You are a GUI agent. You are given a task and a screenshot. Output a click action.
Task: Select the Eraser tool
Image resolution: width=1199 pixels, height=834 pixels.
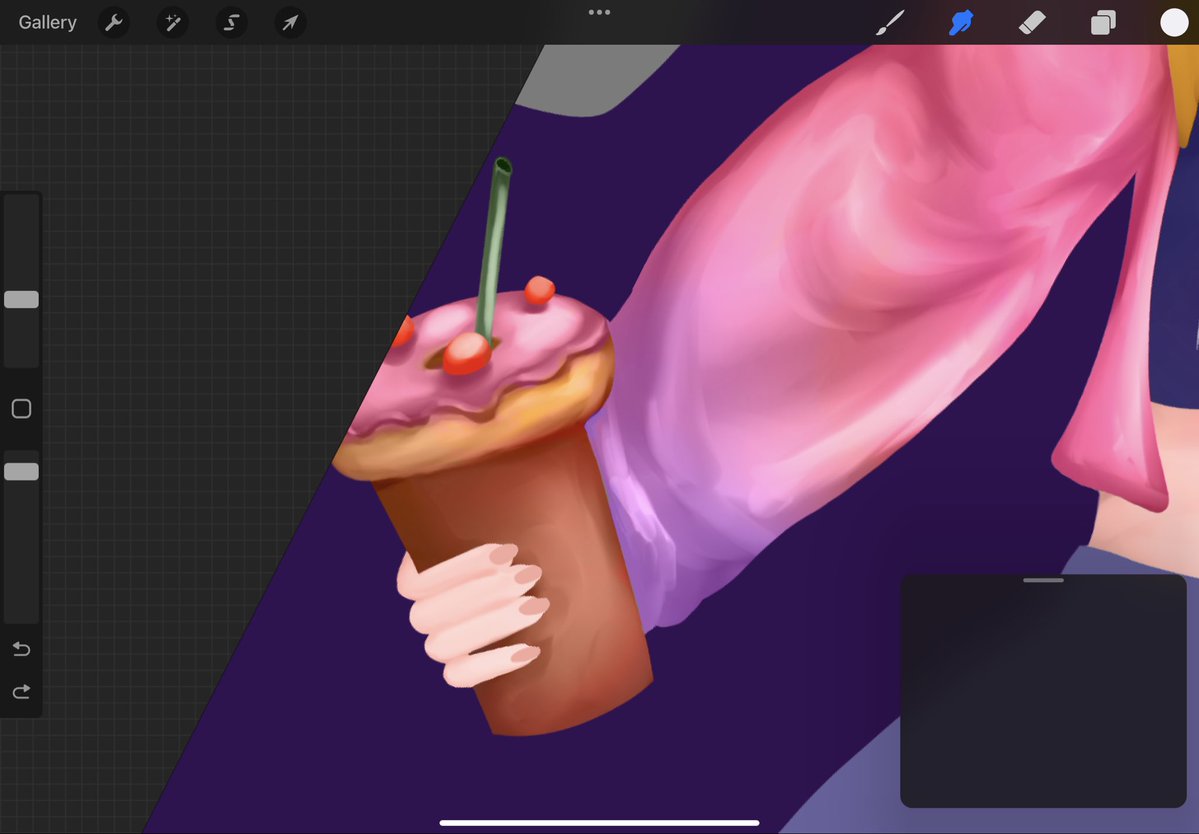(x=1032, y=23)
